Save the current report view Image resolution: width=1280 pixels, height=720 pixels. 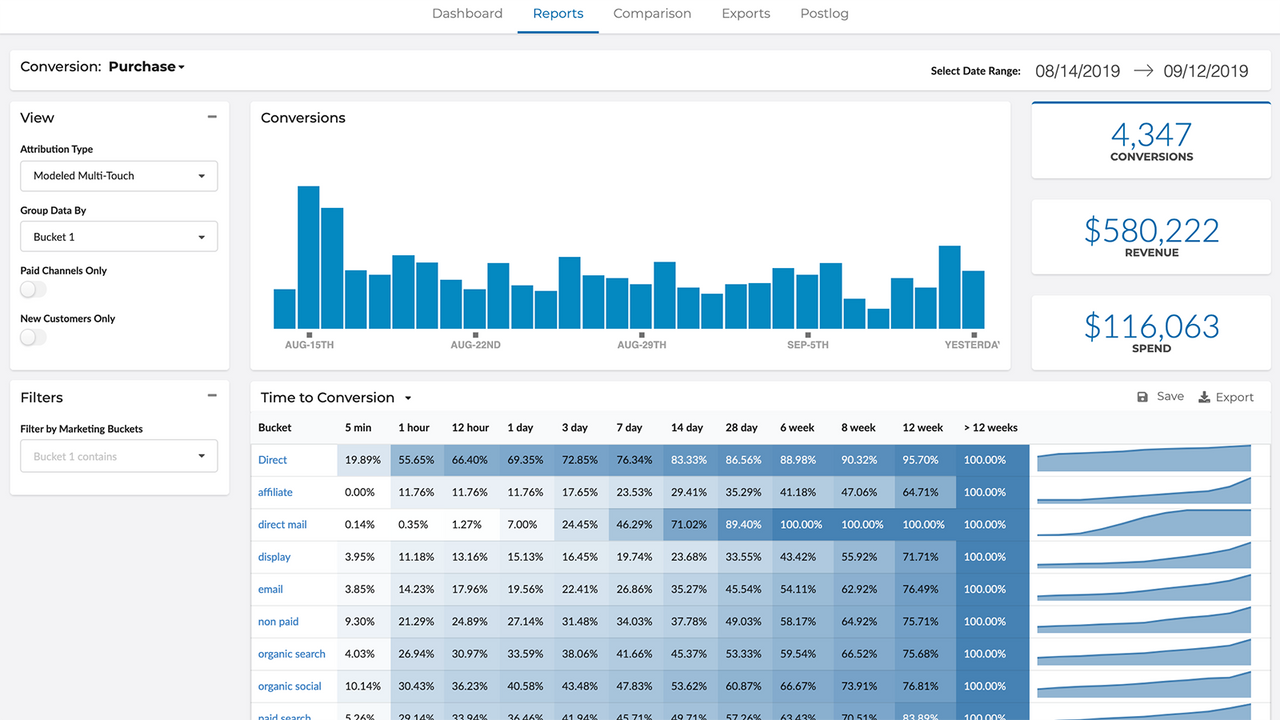pyautogui.click(x=1159, y=396)
